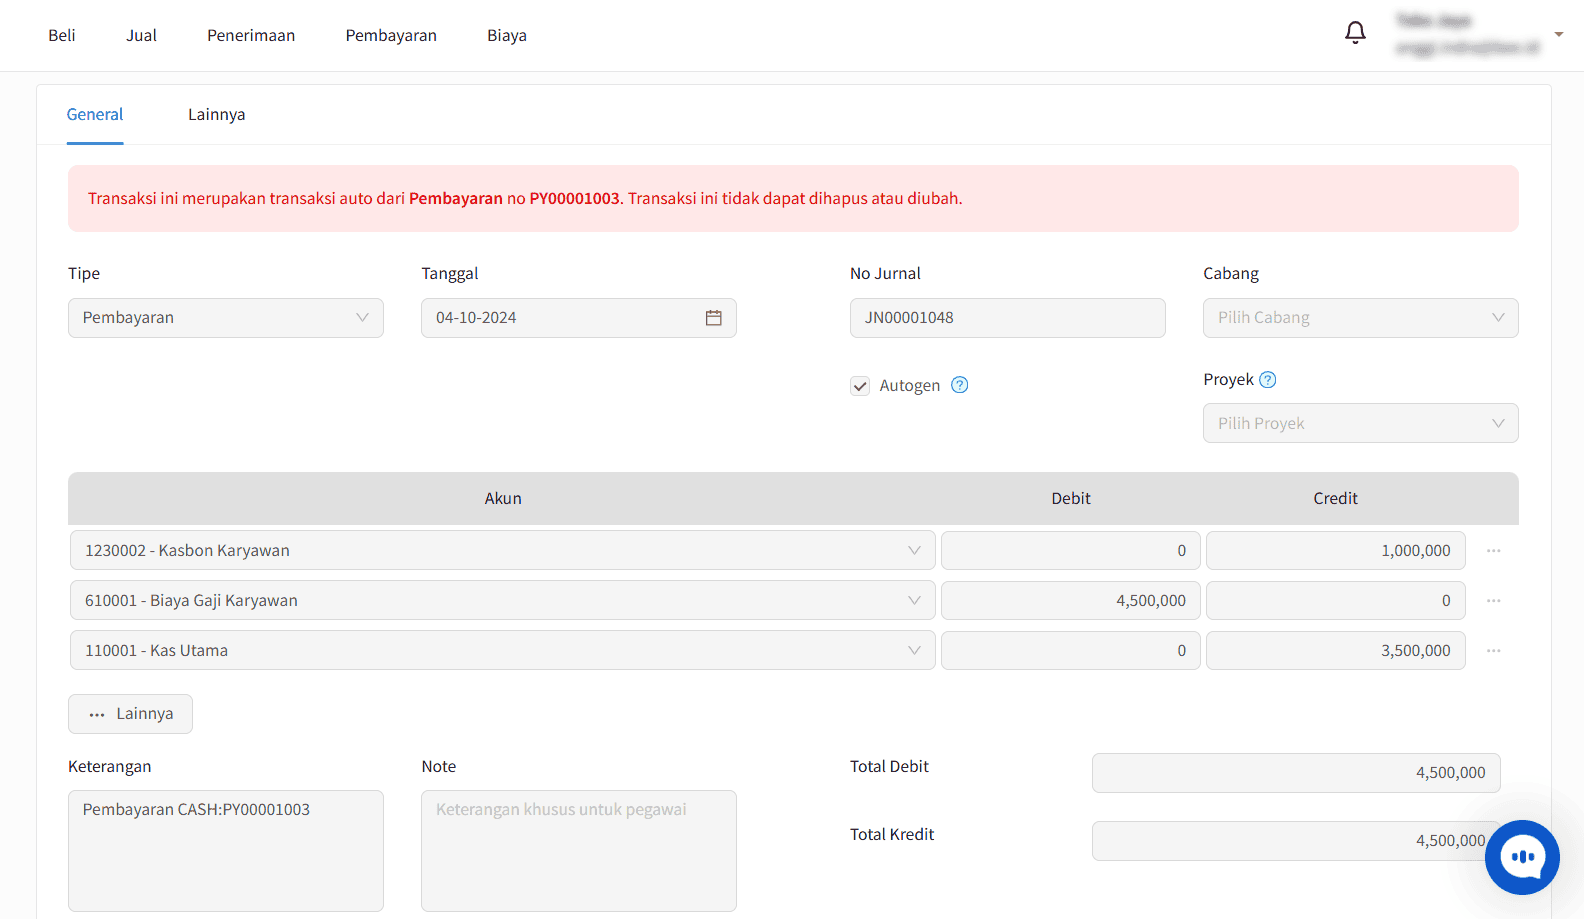The height and width of the screenshot is (919, 1584).
Task: Open the Pilih Proyek dropdown
Action: 1360,424
